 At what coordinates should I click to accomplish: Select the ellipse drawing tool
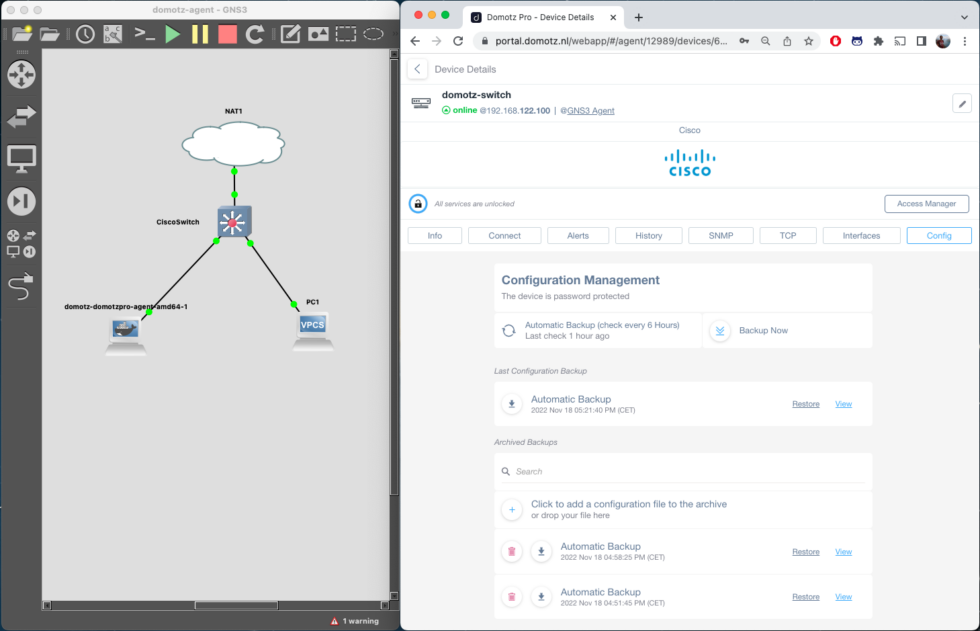point(372,33)
